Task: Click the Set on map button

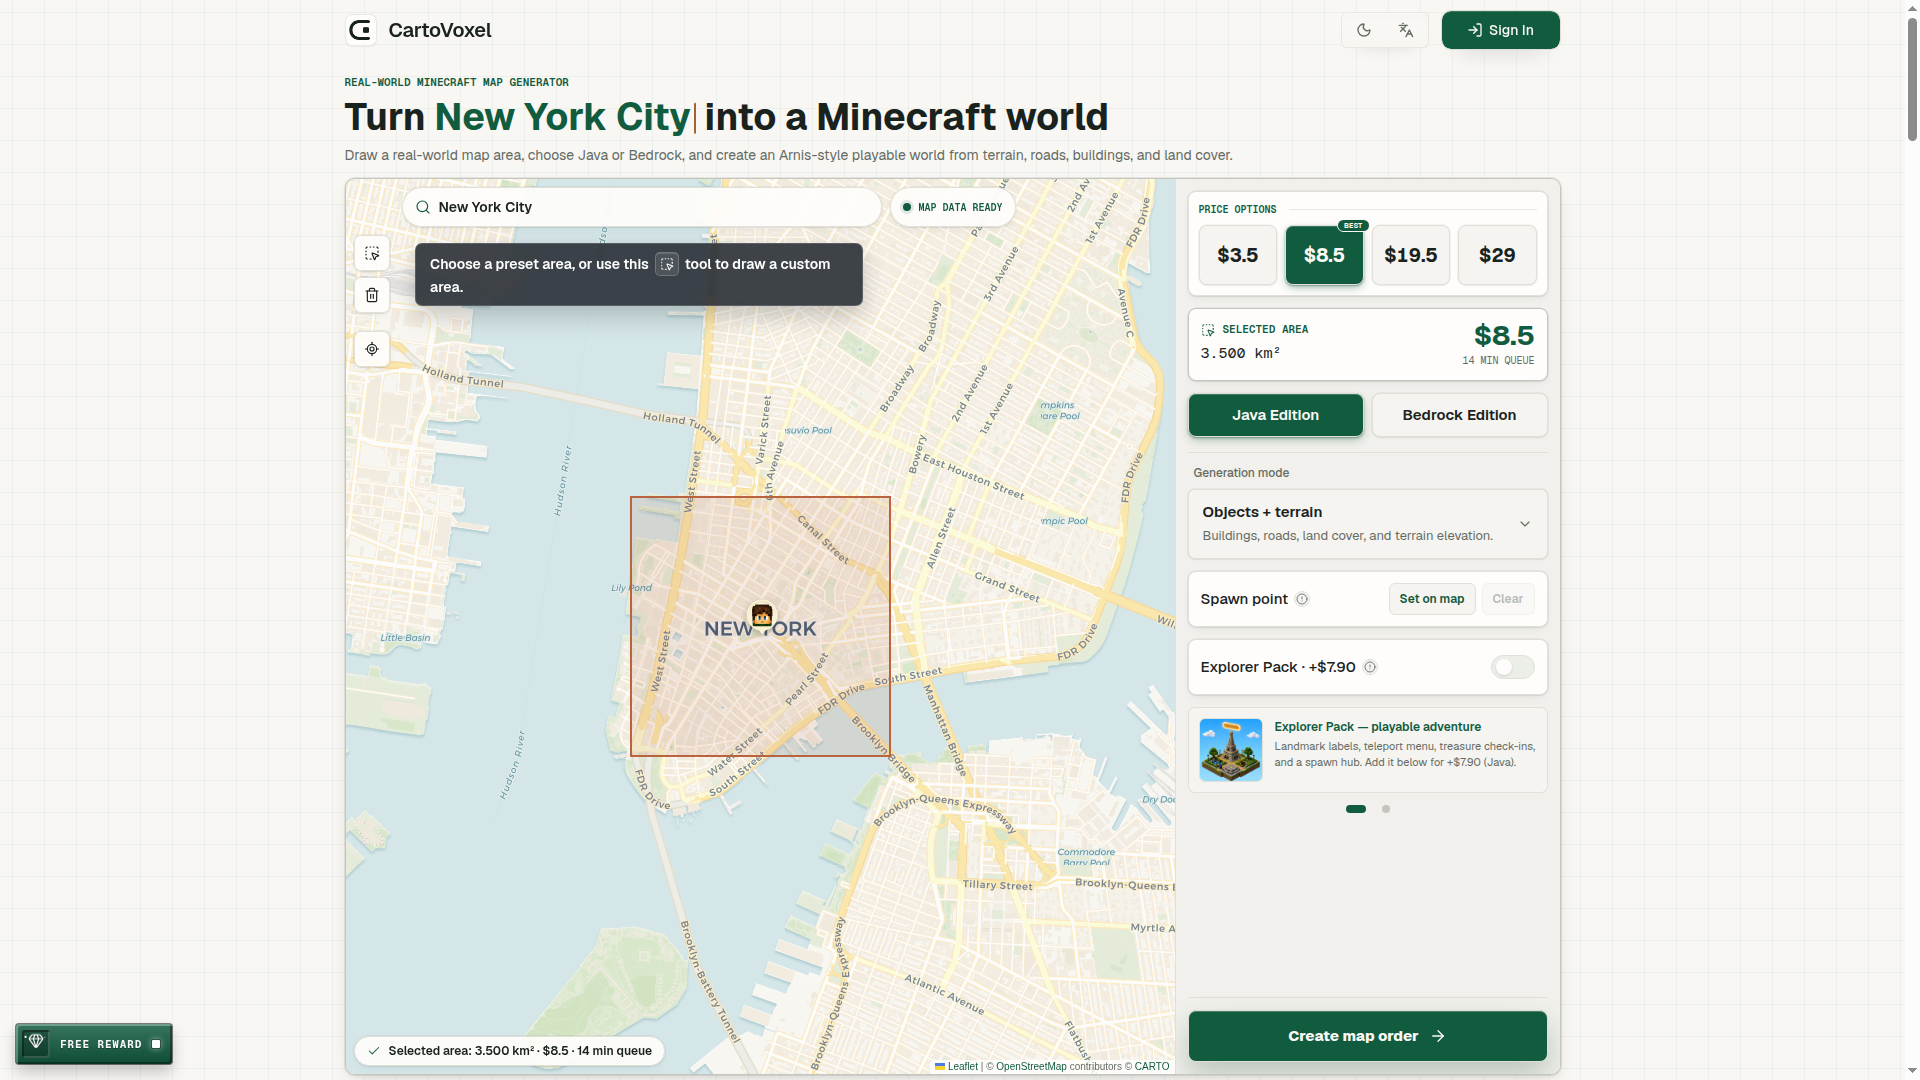Action: click(1431, 599)
